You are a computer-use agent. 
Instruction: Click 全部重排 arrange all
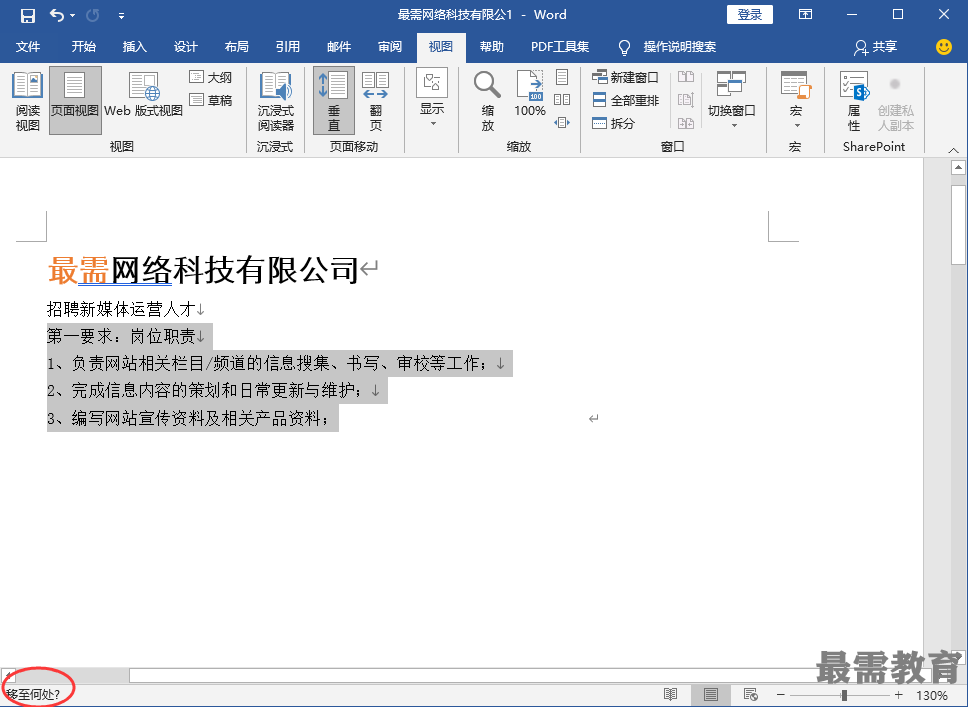point(625,100)
